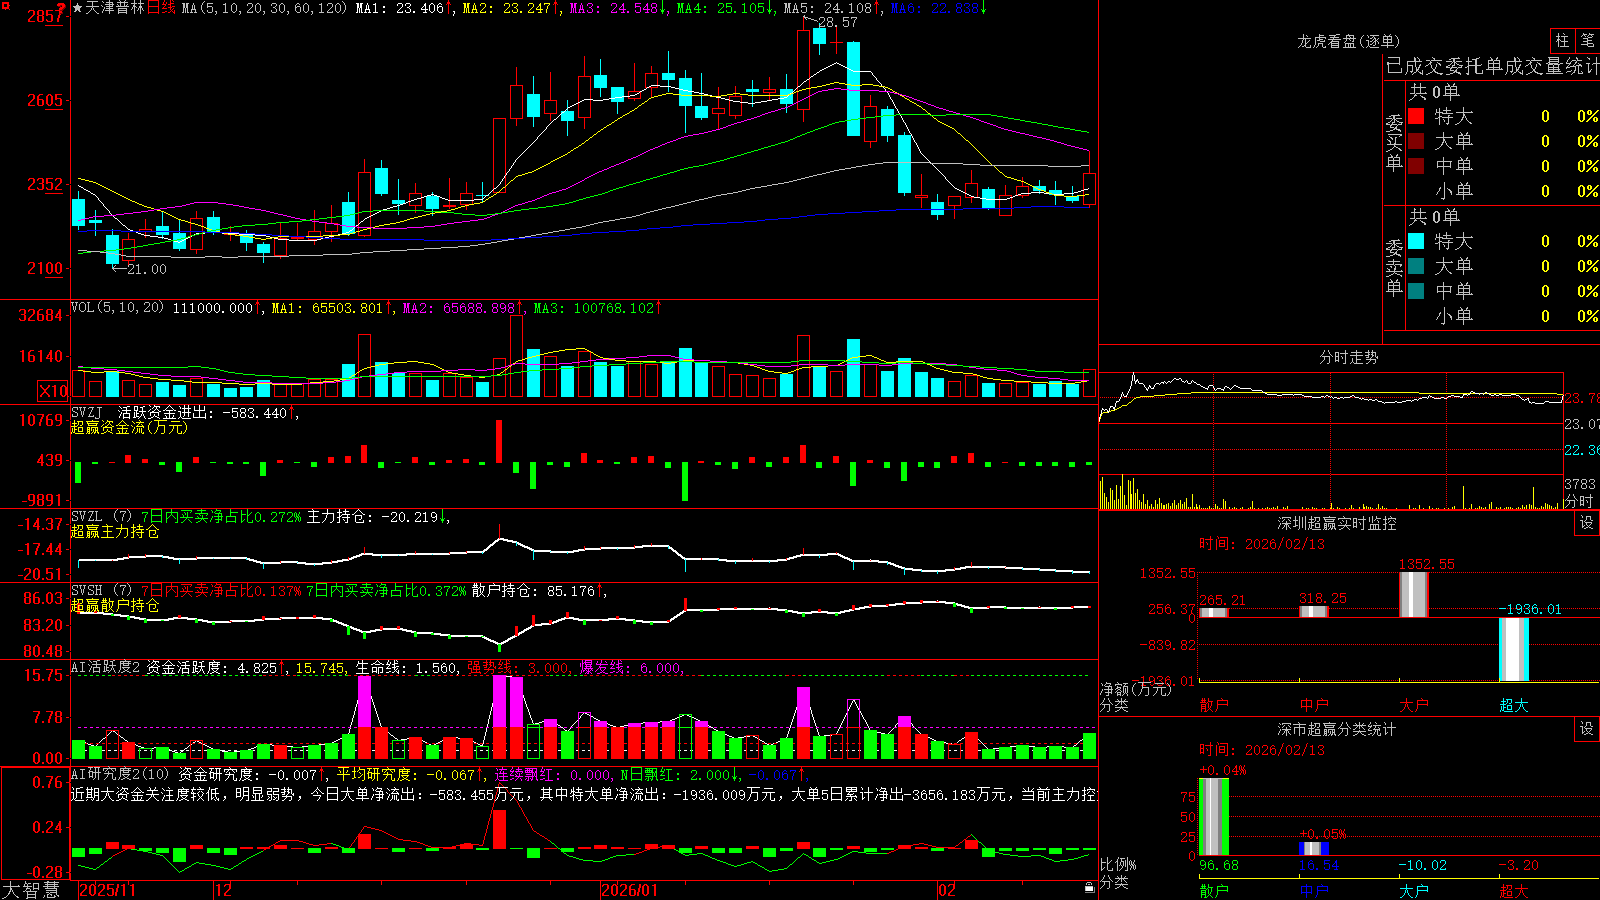Image resolution: width=1600 pixels, height=900 pixels.
Task: Click the 中户 bar showing 318.25
Action: [1314, 612]
